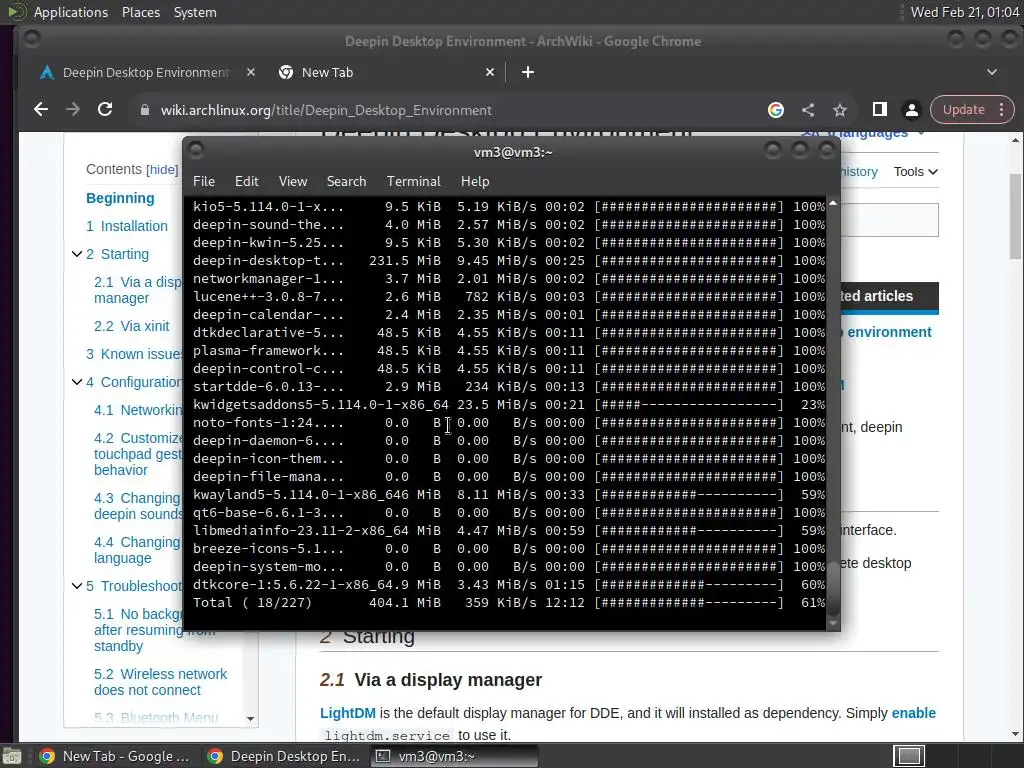Open the Google icon in address bar

pos(776,110)
